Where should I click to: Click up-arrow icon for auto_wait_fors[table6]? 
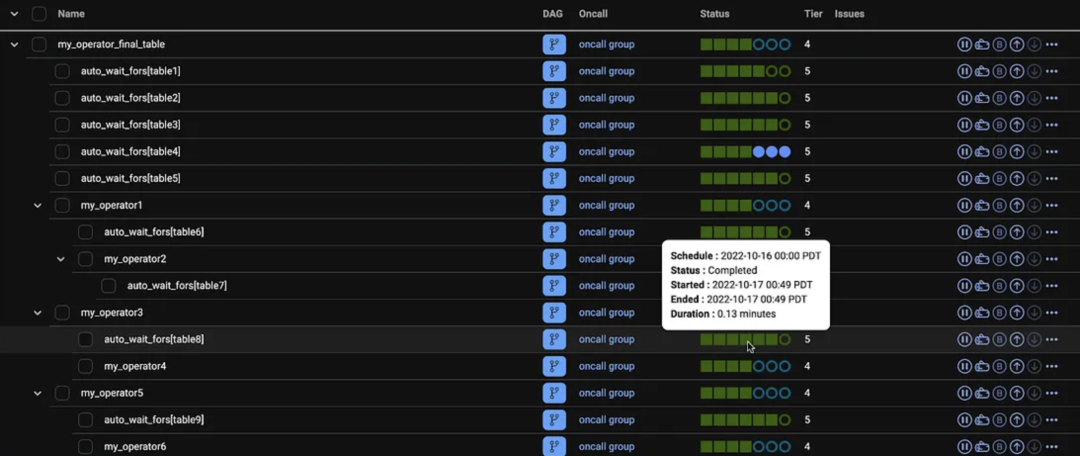click(1017, 233)
